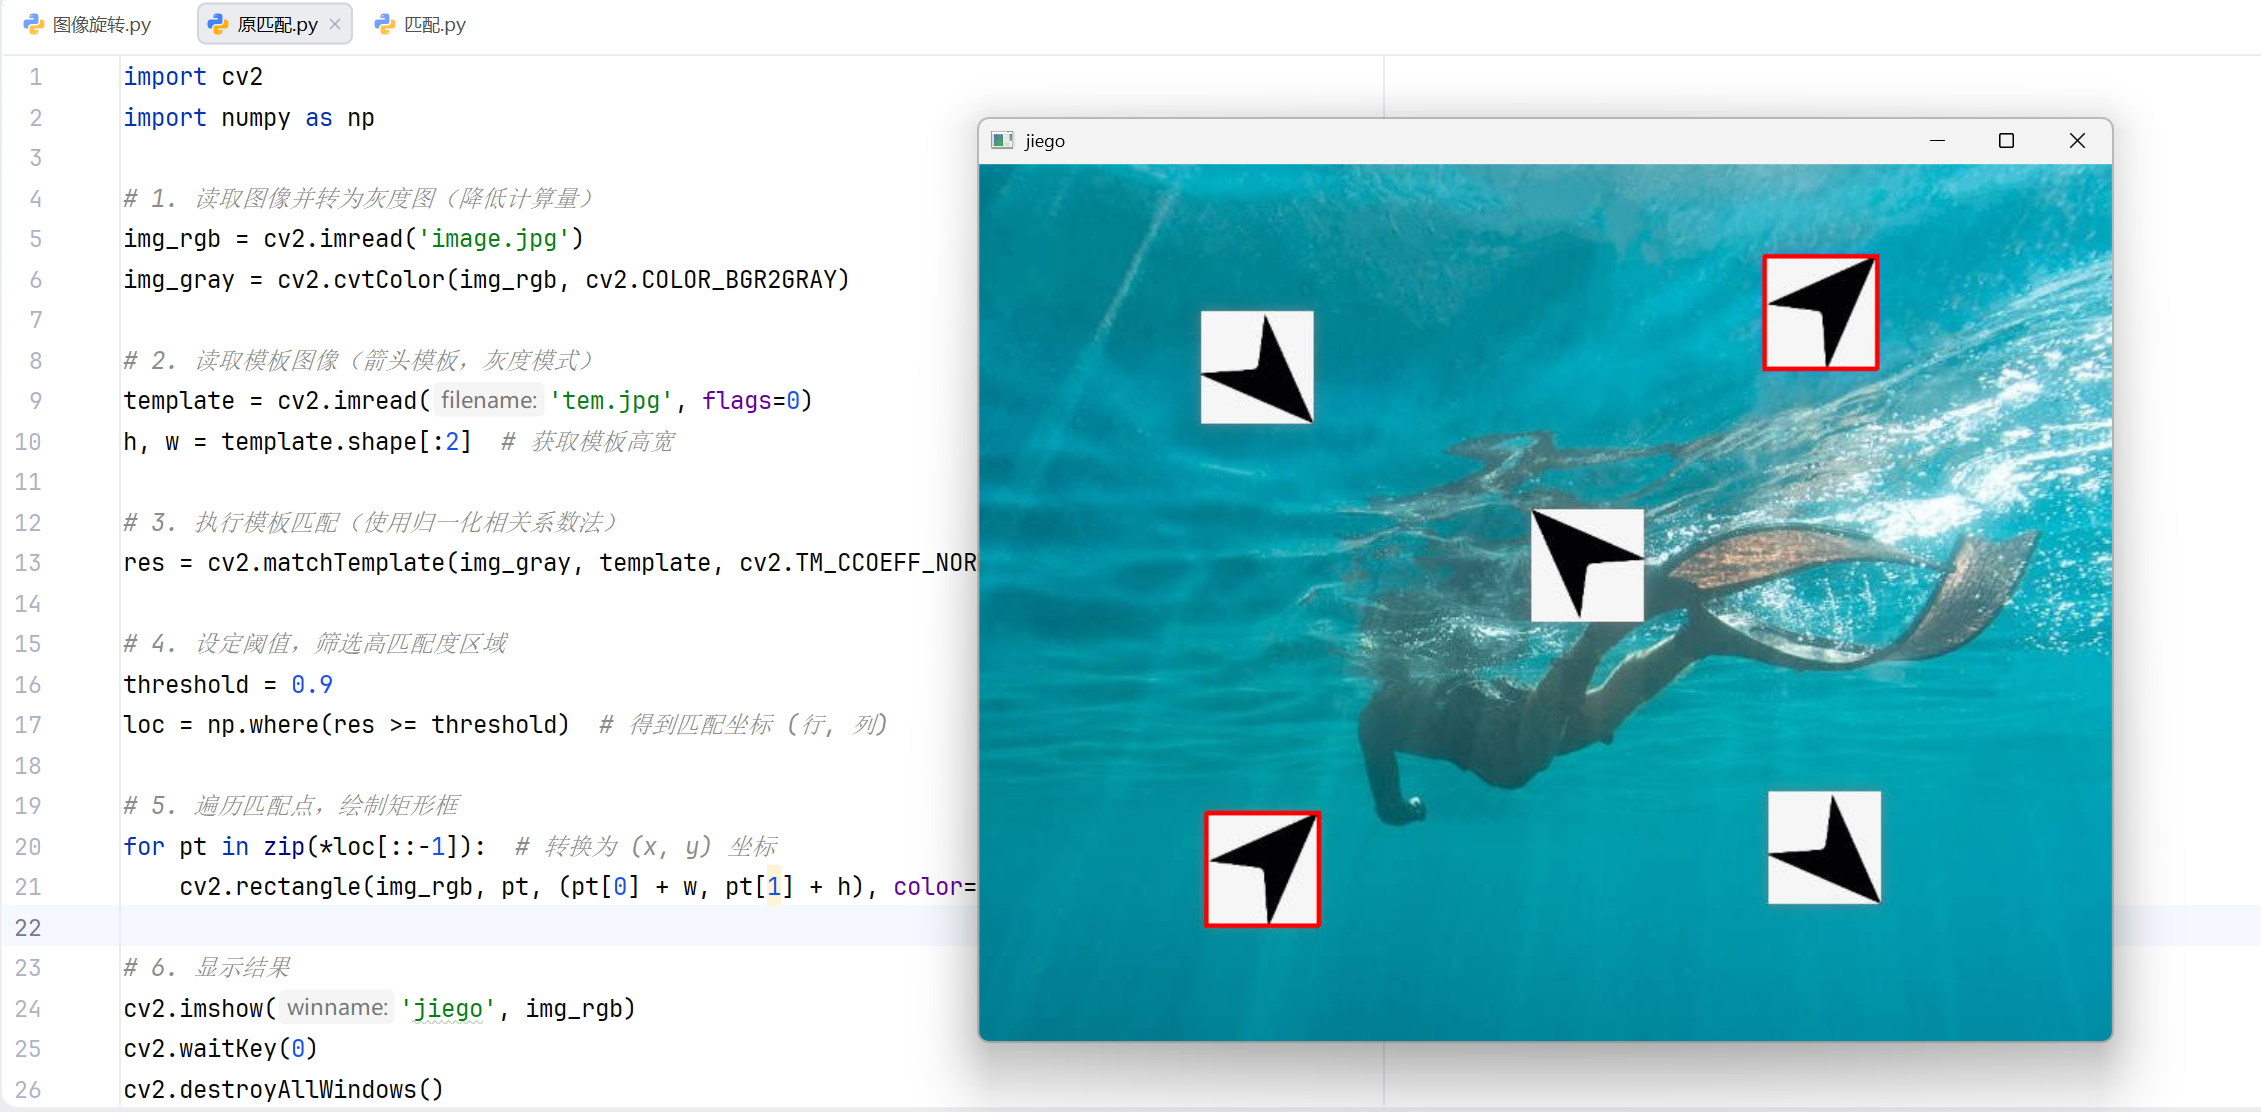Click the threshold value 0.9
Viewport: 2261px width, 1112px height.
pos(311,685)
